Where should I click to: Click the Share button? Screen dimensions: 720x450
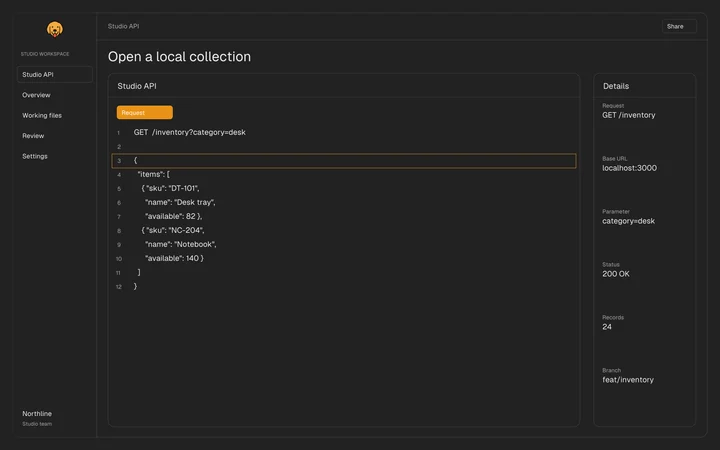pos(679,26)
